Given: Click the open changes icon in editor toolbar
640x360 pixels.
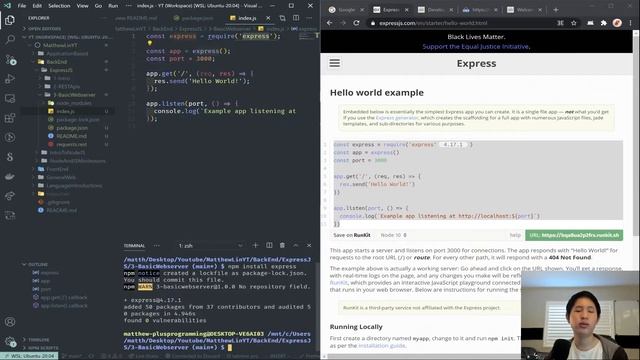Looking at the screenshot, I should pos(282,18).
